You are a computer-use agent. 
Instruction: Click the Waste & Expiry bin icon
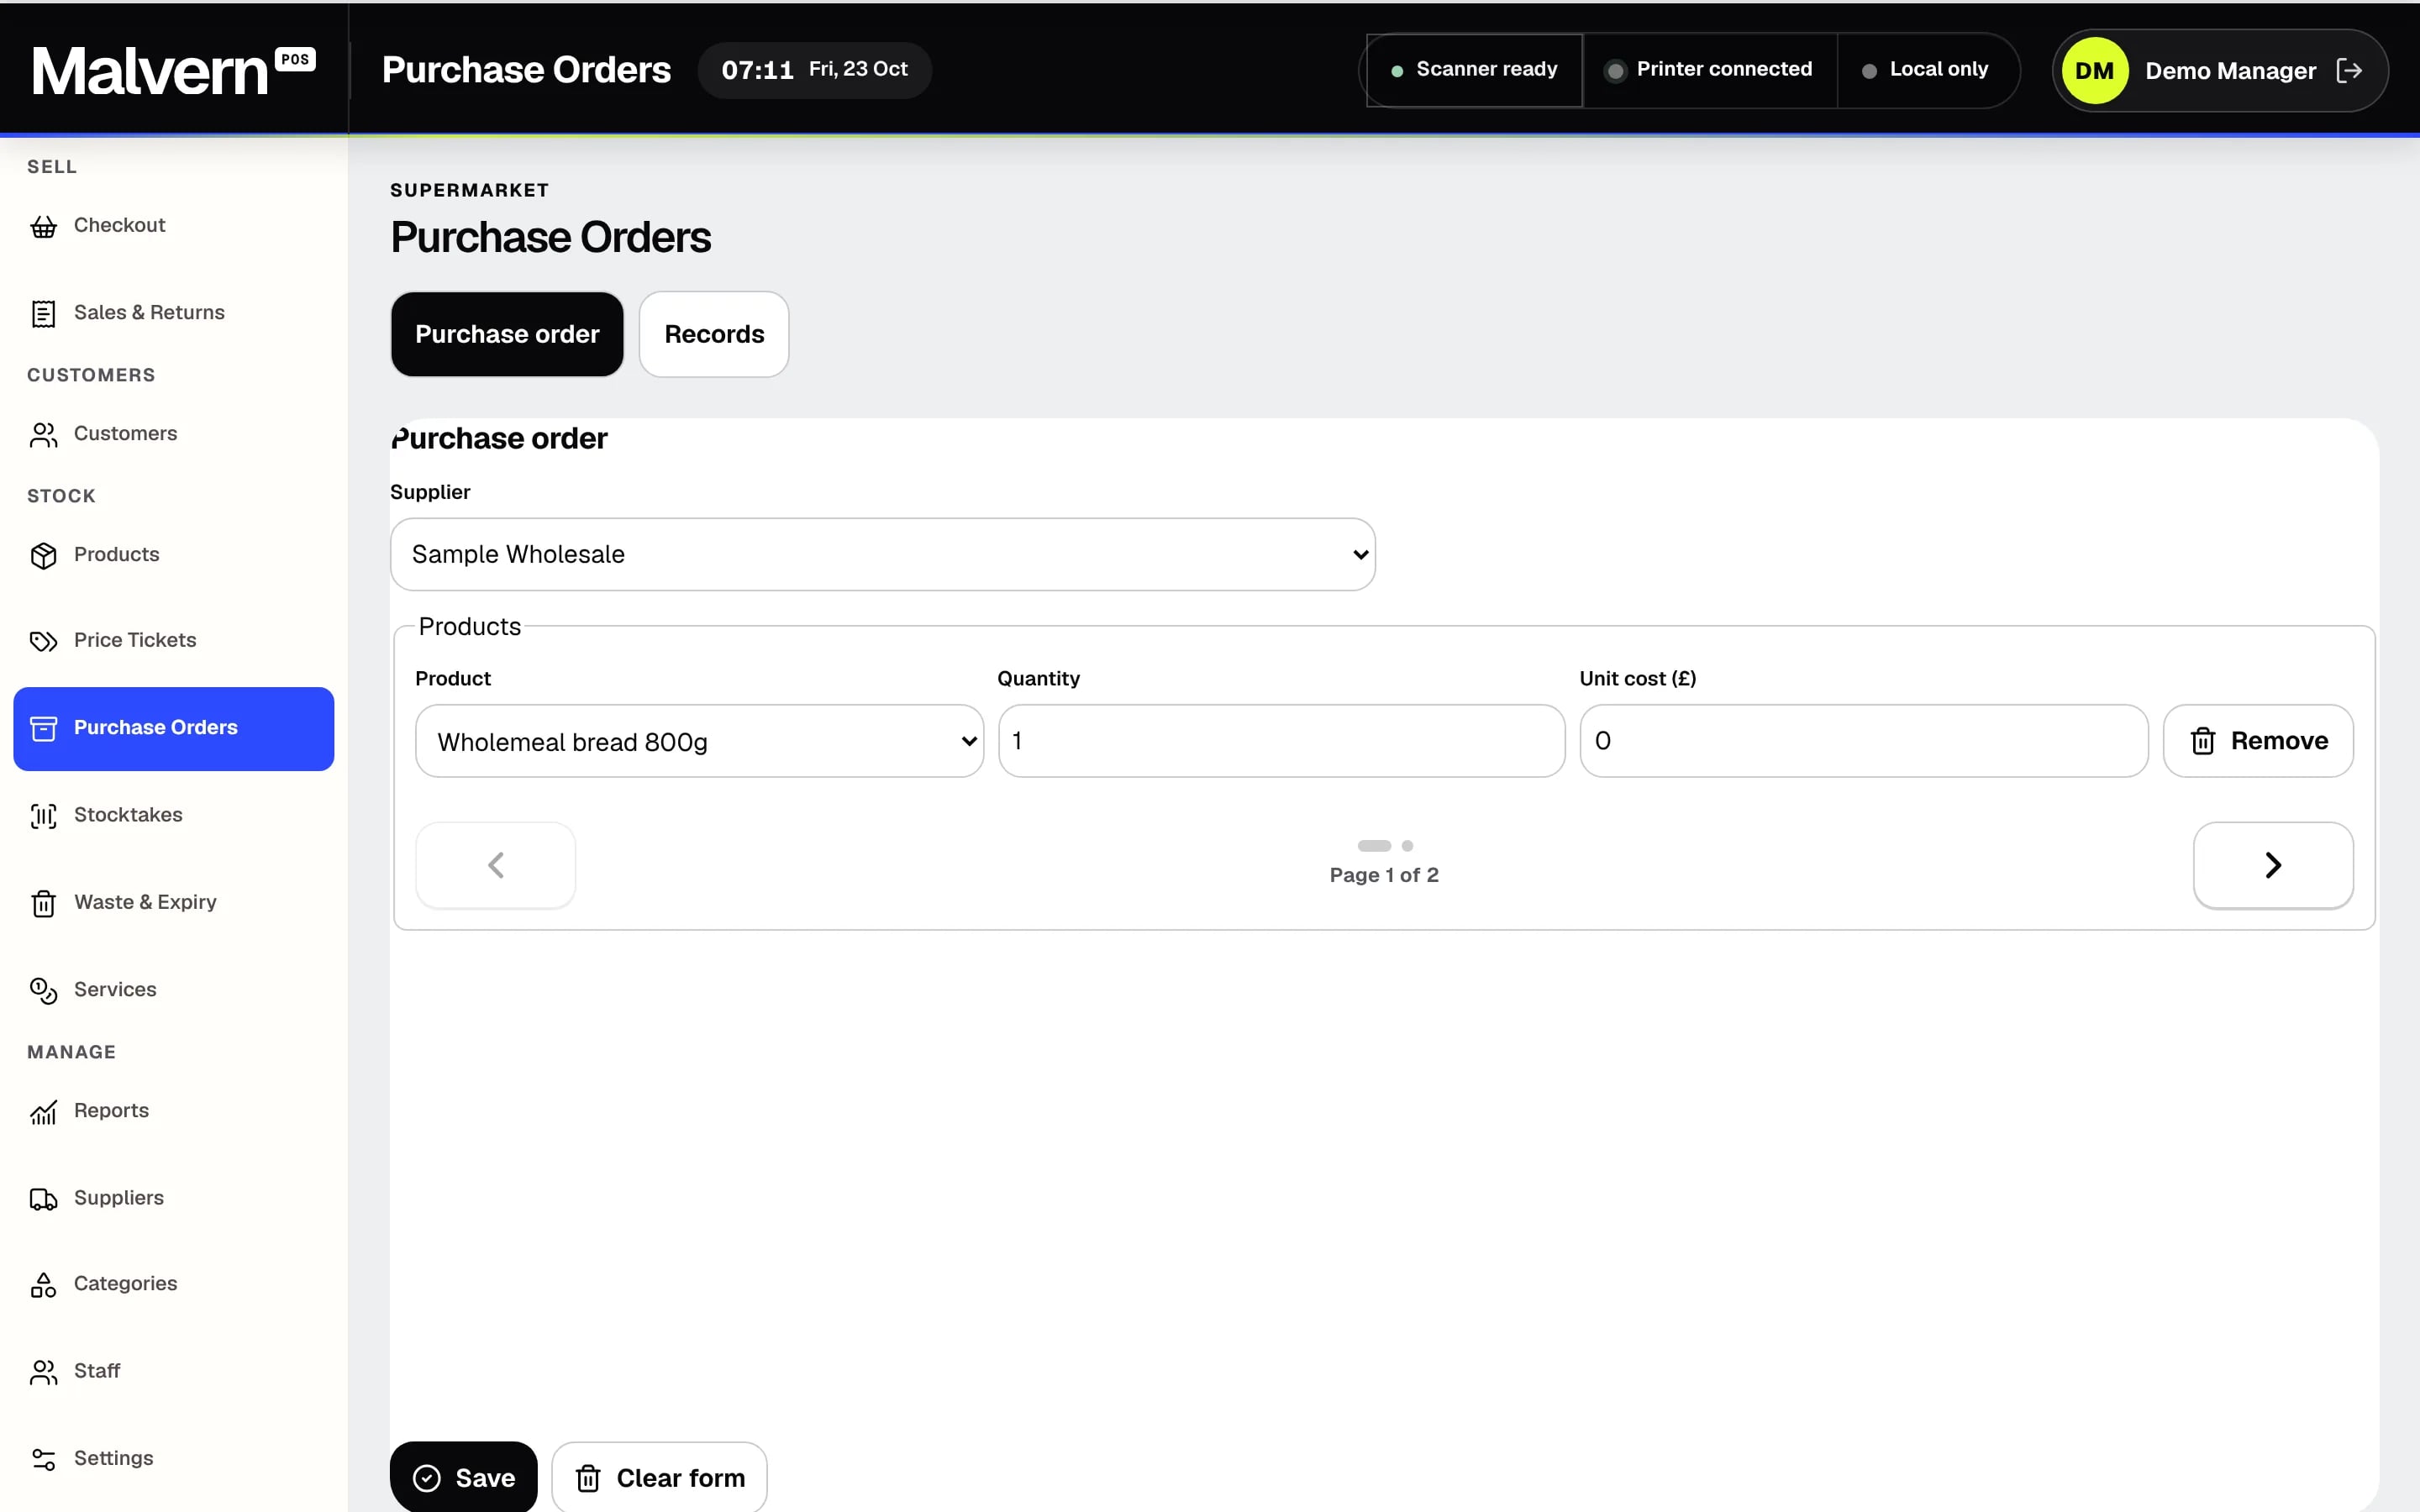tap(43, 903)
